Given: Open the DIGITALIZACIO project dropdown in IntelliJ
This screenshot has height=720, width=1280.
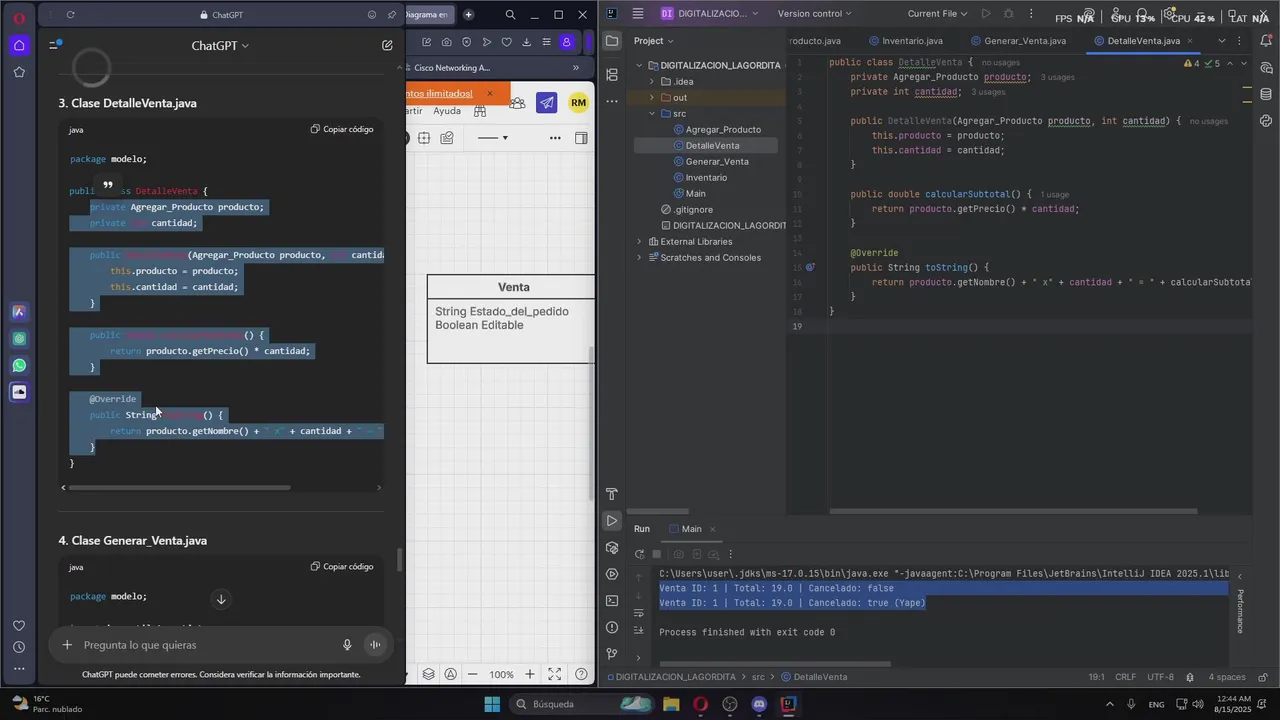Looking at the screenshot, I should click(709, 14).
